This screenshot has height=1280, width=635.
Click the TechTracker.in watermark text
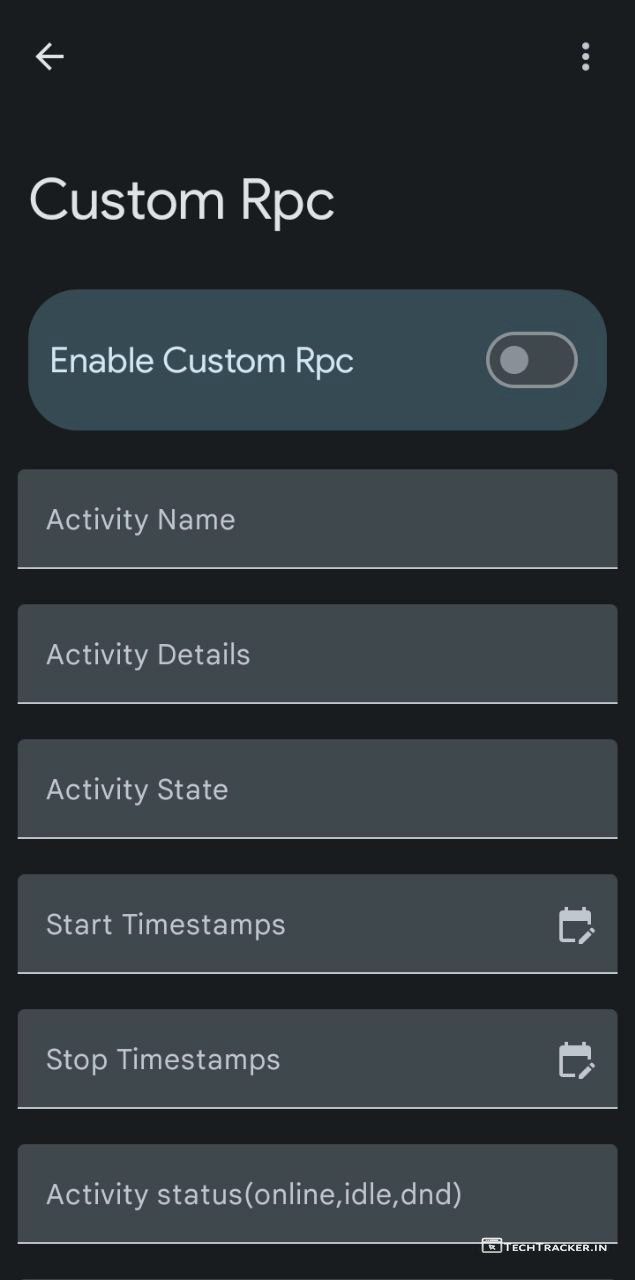[555, 1247]
